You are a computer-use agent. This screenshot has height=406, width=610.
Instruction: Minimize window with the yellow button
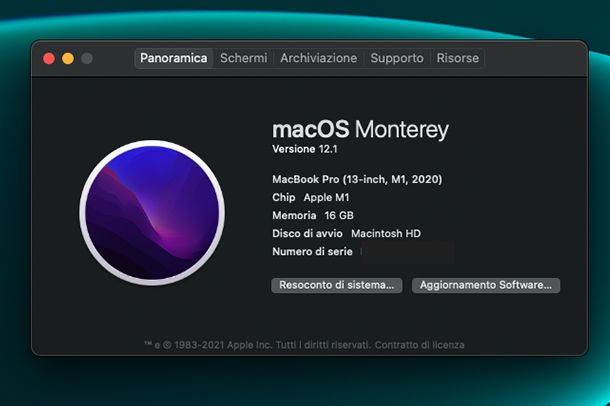coord(68,59)
